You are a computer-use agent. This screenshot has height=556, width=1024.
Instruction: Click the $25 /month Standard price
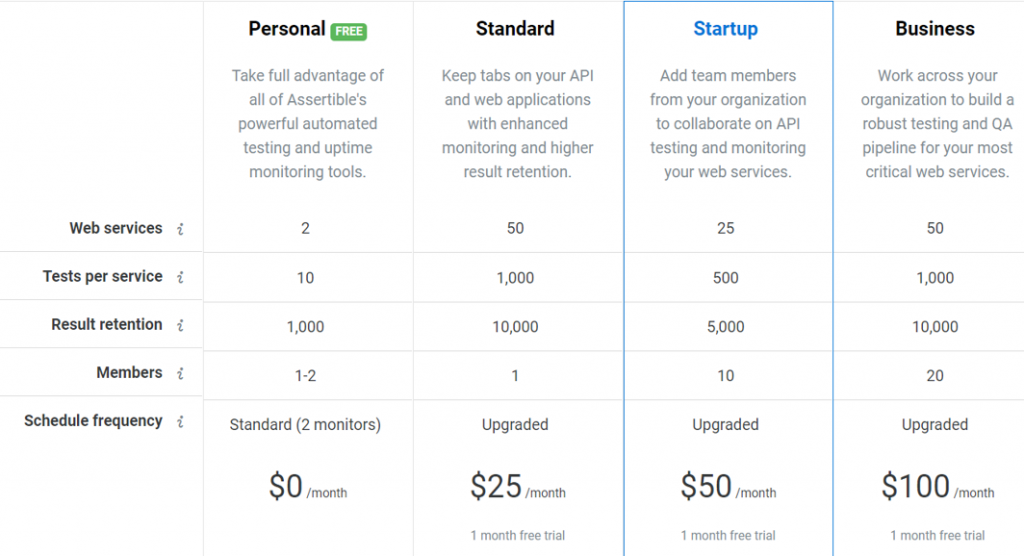517,487
